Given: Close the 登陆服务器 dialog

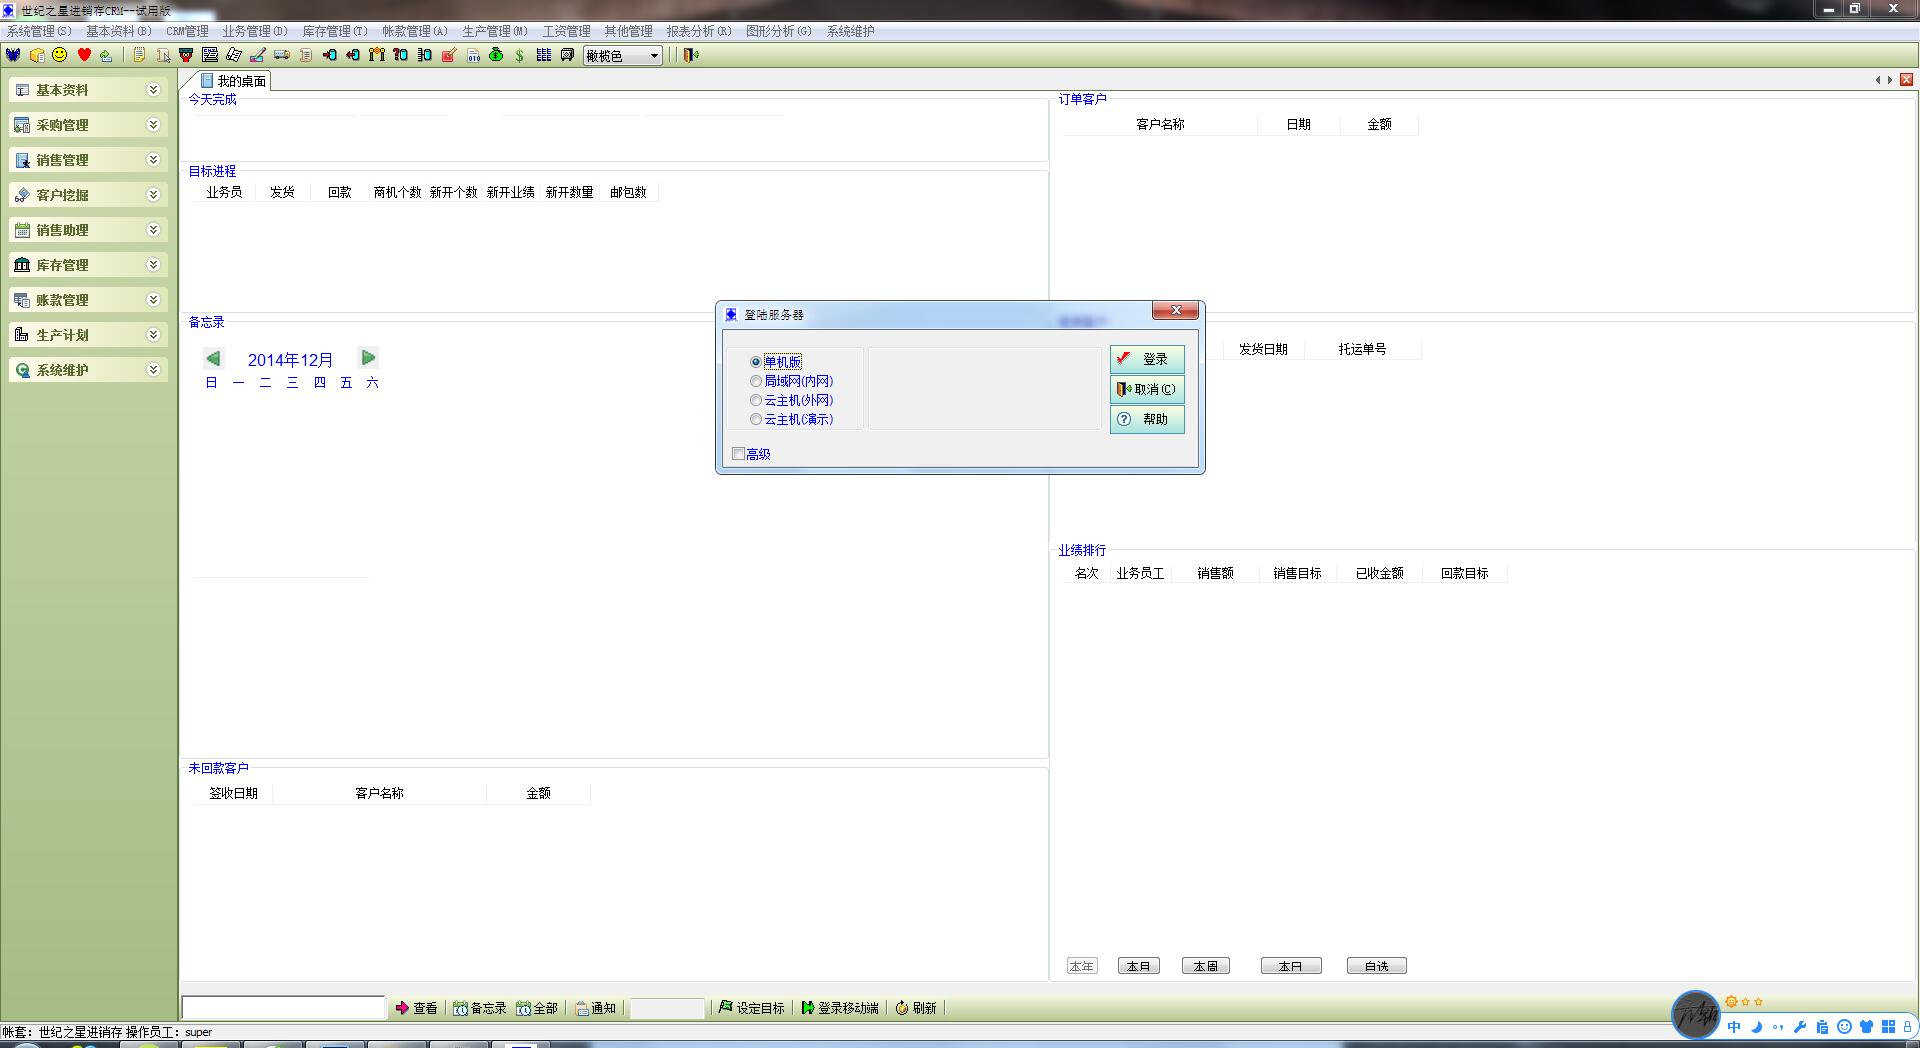Looking at the screenshot, I should tap(1176, 311).
